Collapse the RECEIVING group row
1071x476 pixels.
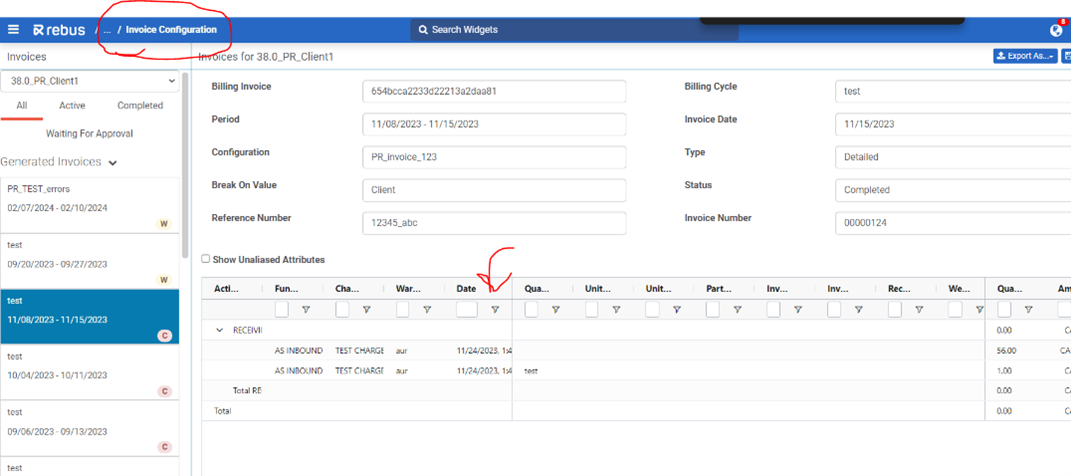220,330
